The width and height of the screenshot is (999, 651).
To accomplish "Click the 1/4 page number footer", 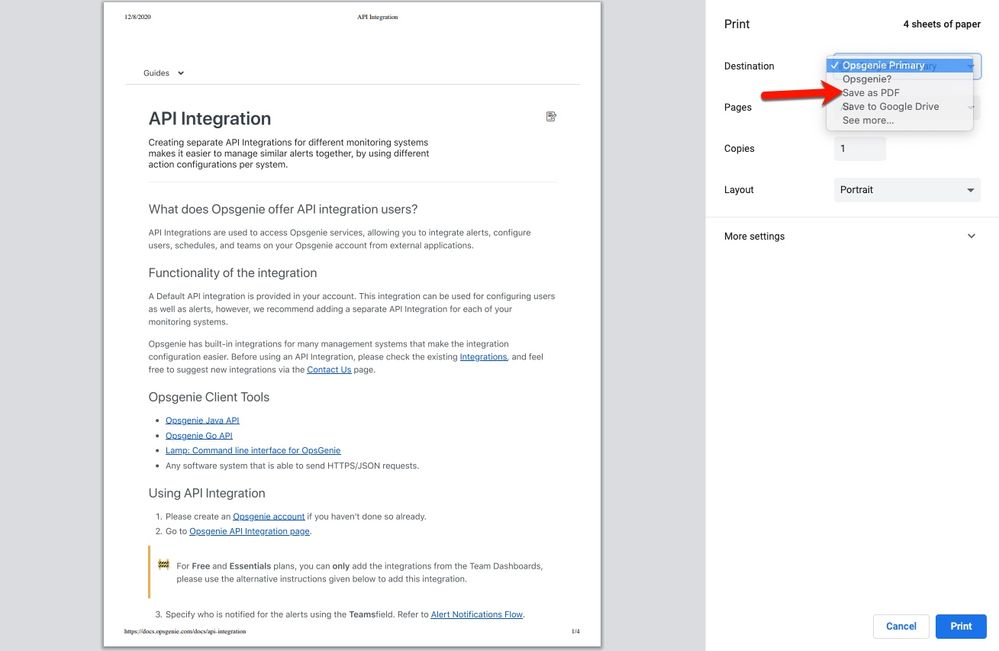I will pos(575,631).
